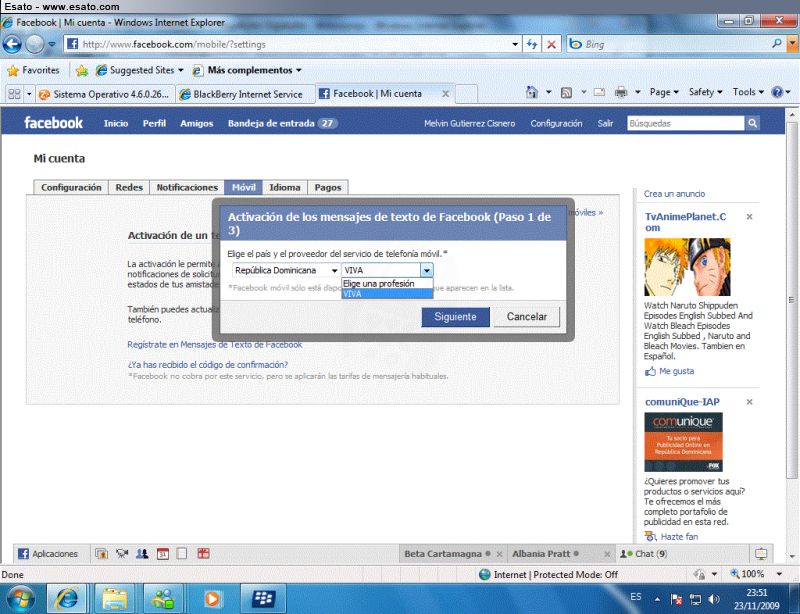Switch to the Configuración tab
Viewport: 800px width, 614px height.
(x=71, y=187)
